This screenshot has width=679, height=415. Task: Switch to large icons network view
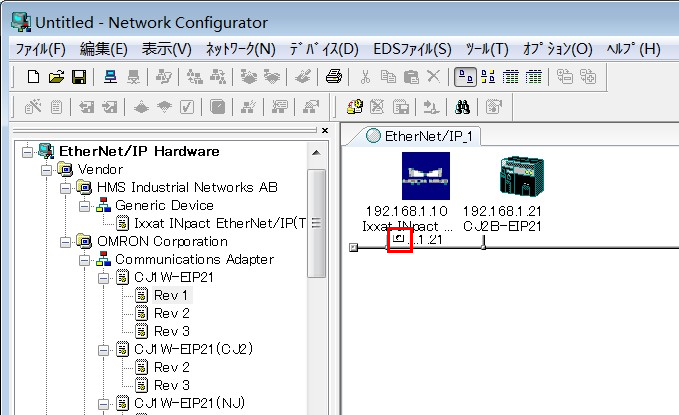[x=466, y=77]
